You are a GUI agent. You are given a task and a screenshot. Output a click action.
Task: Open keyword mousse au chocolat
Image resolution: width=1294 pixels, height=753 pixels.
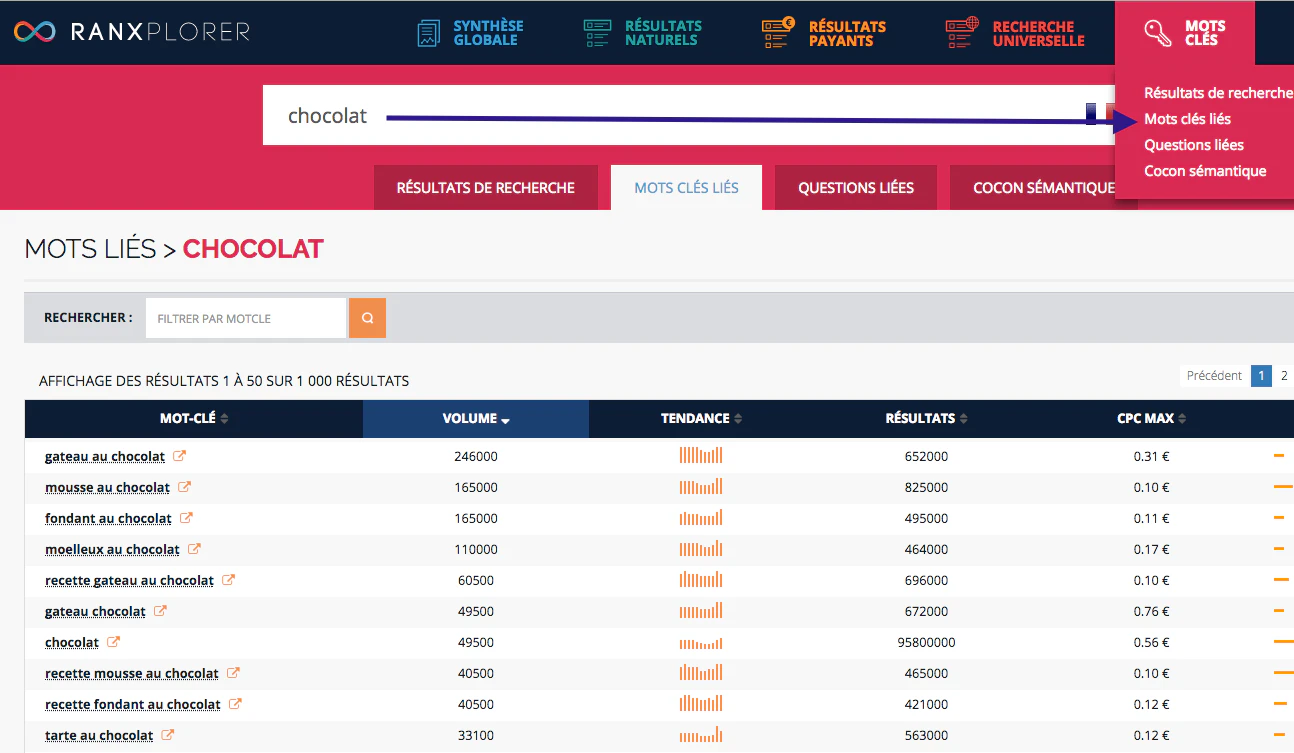(107, 487)
